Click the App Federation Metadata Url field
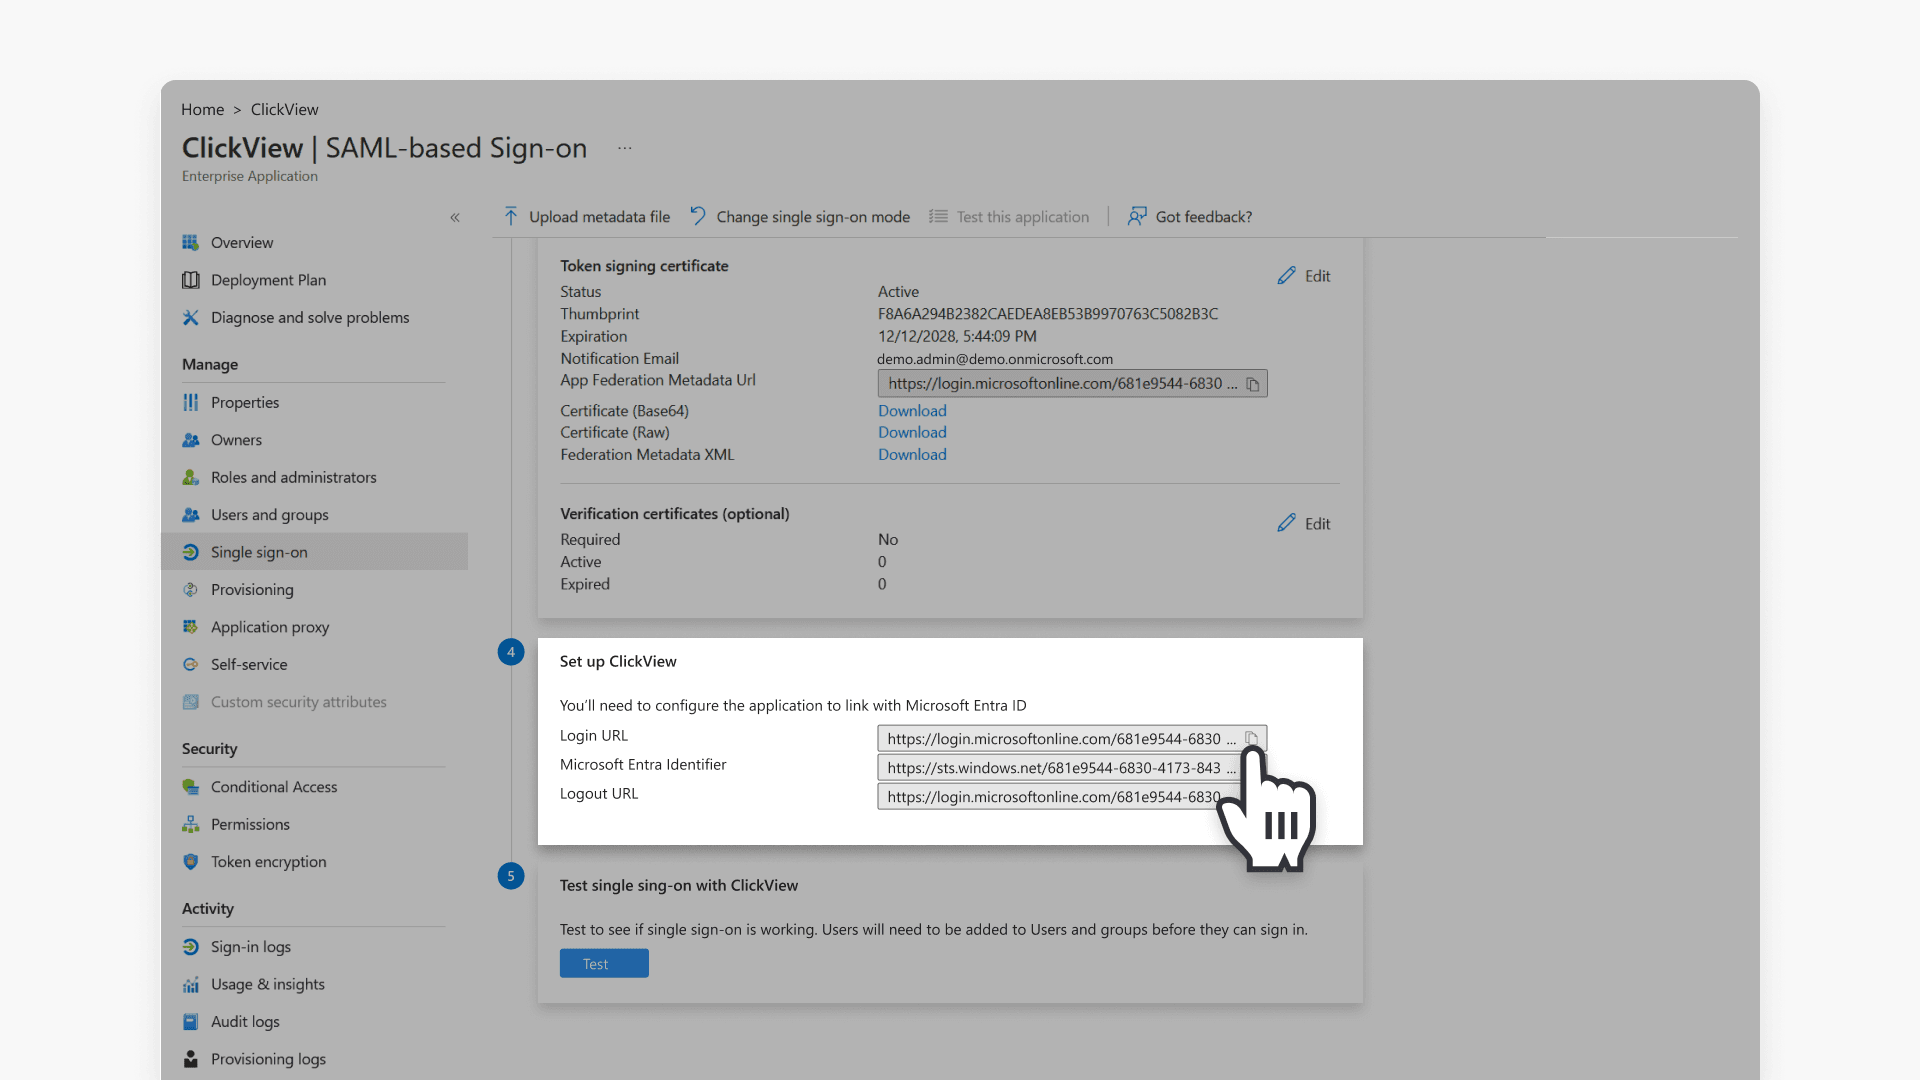The width and height of the screenshot is (1920, 1080). (x=1072, y=384)
